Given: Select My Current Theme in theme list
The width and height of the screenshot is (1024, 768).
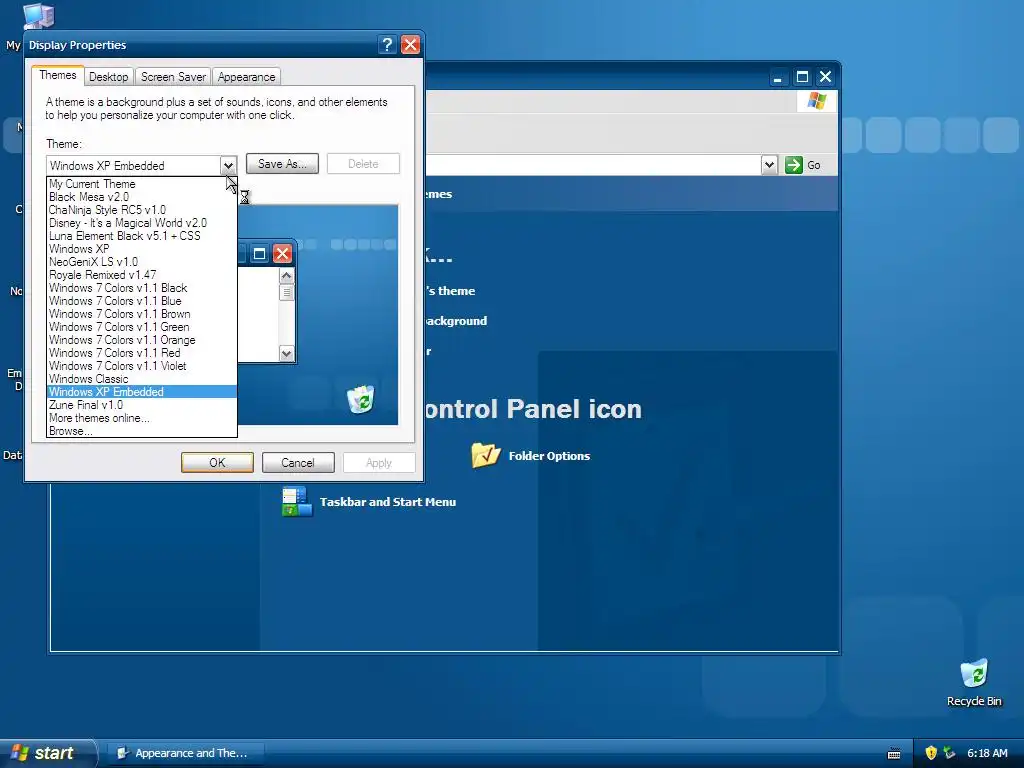Looking at the screenshot, I should tap(142, 184).
